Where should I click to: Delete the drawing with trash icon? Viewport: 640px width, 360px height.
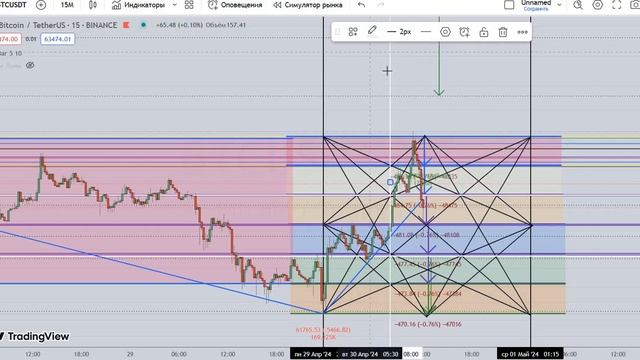coord(503,32)
